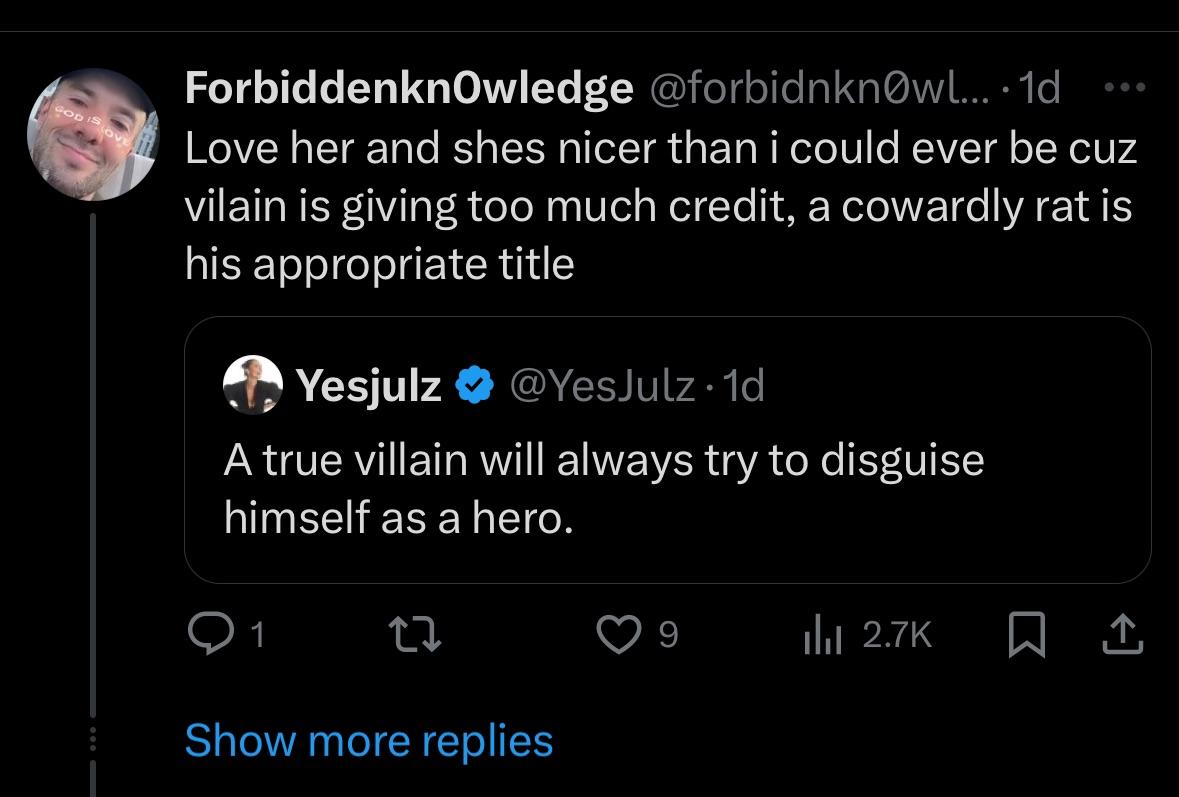Show more replies in thread
The width and height of the screenshot is (1179, 797).
(x=368, y=741)
